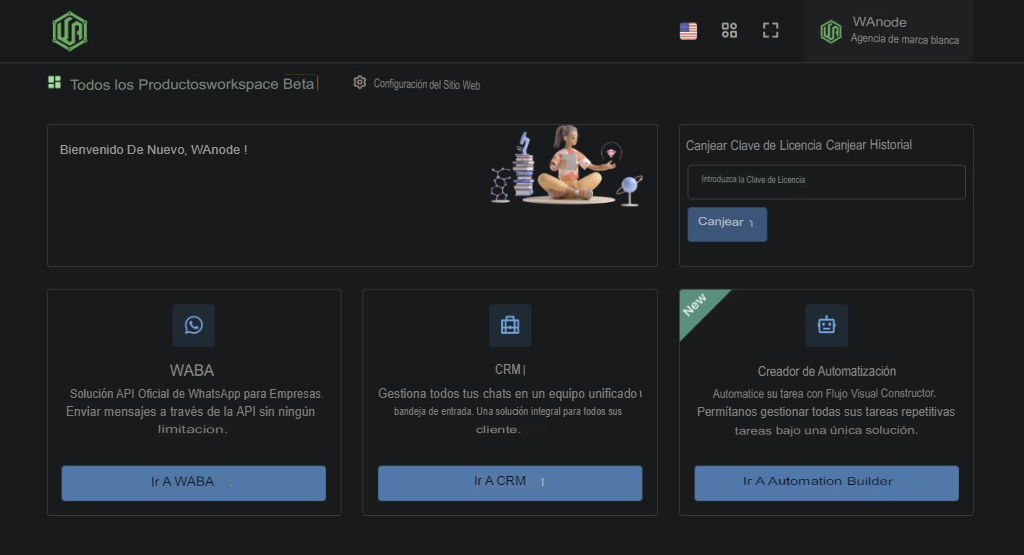
Task: Click the briefcase icon on CRM card
Action: 510,325
